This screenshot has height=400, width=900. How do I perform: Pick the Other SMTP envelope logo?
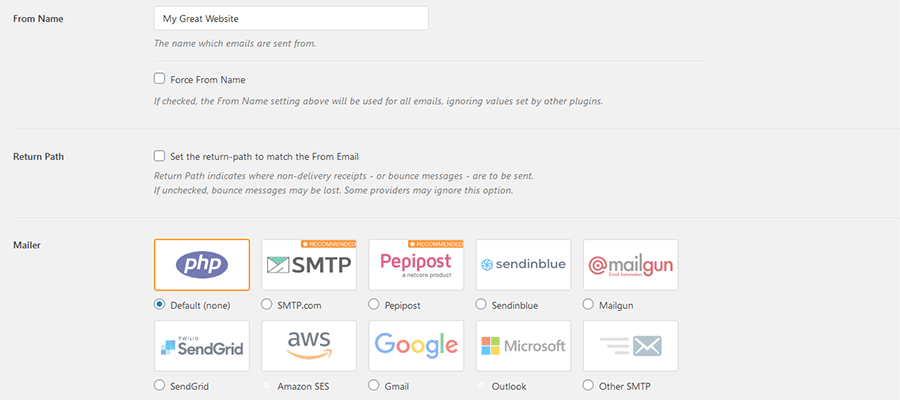pyautogui.click(x=630, y=345)
